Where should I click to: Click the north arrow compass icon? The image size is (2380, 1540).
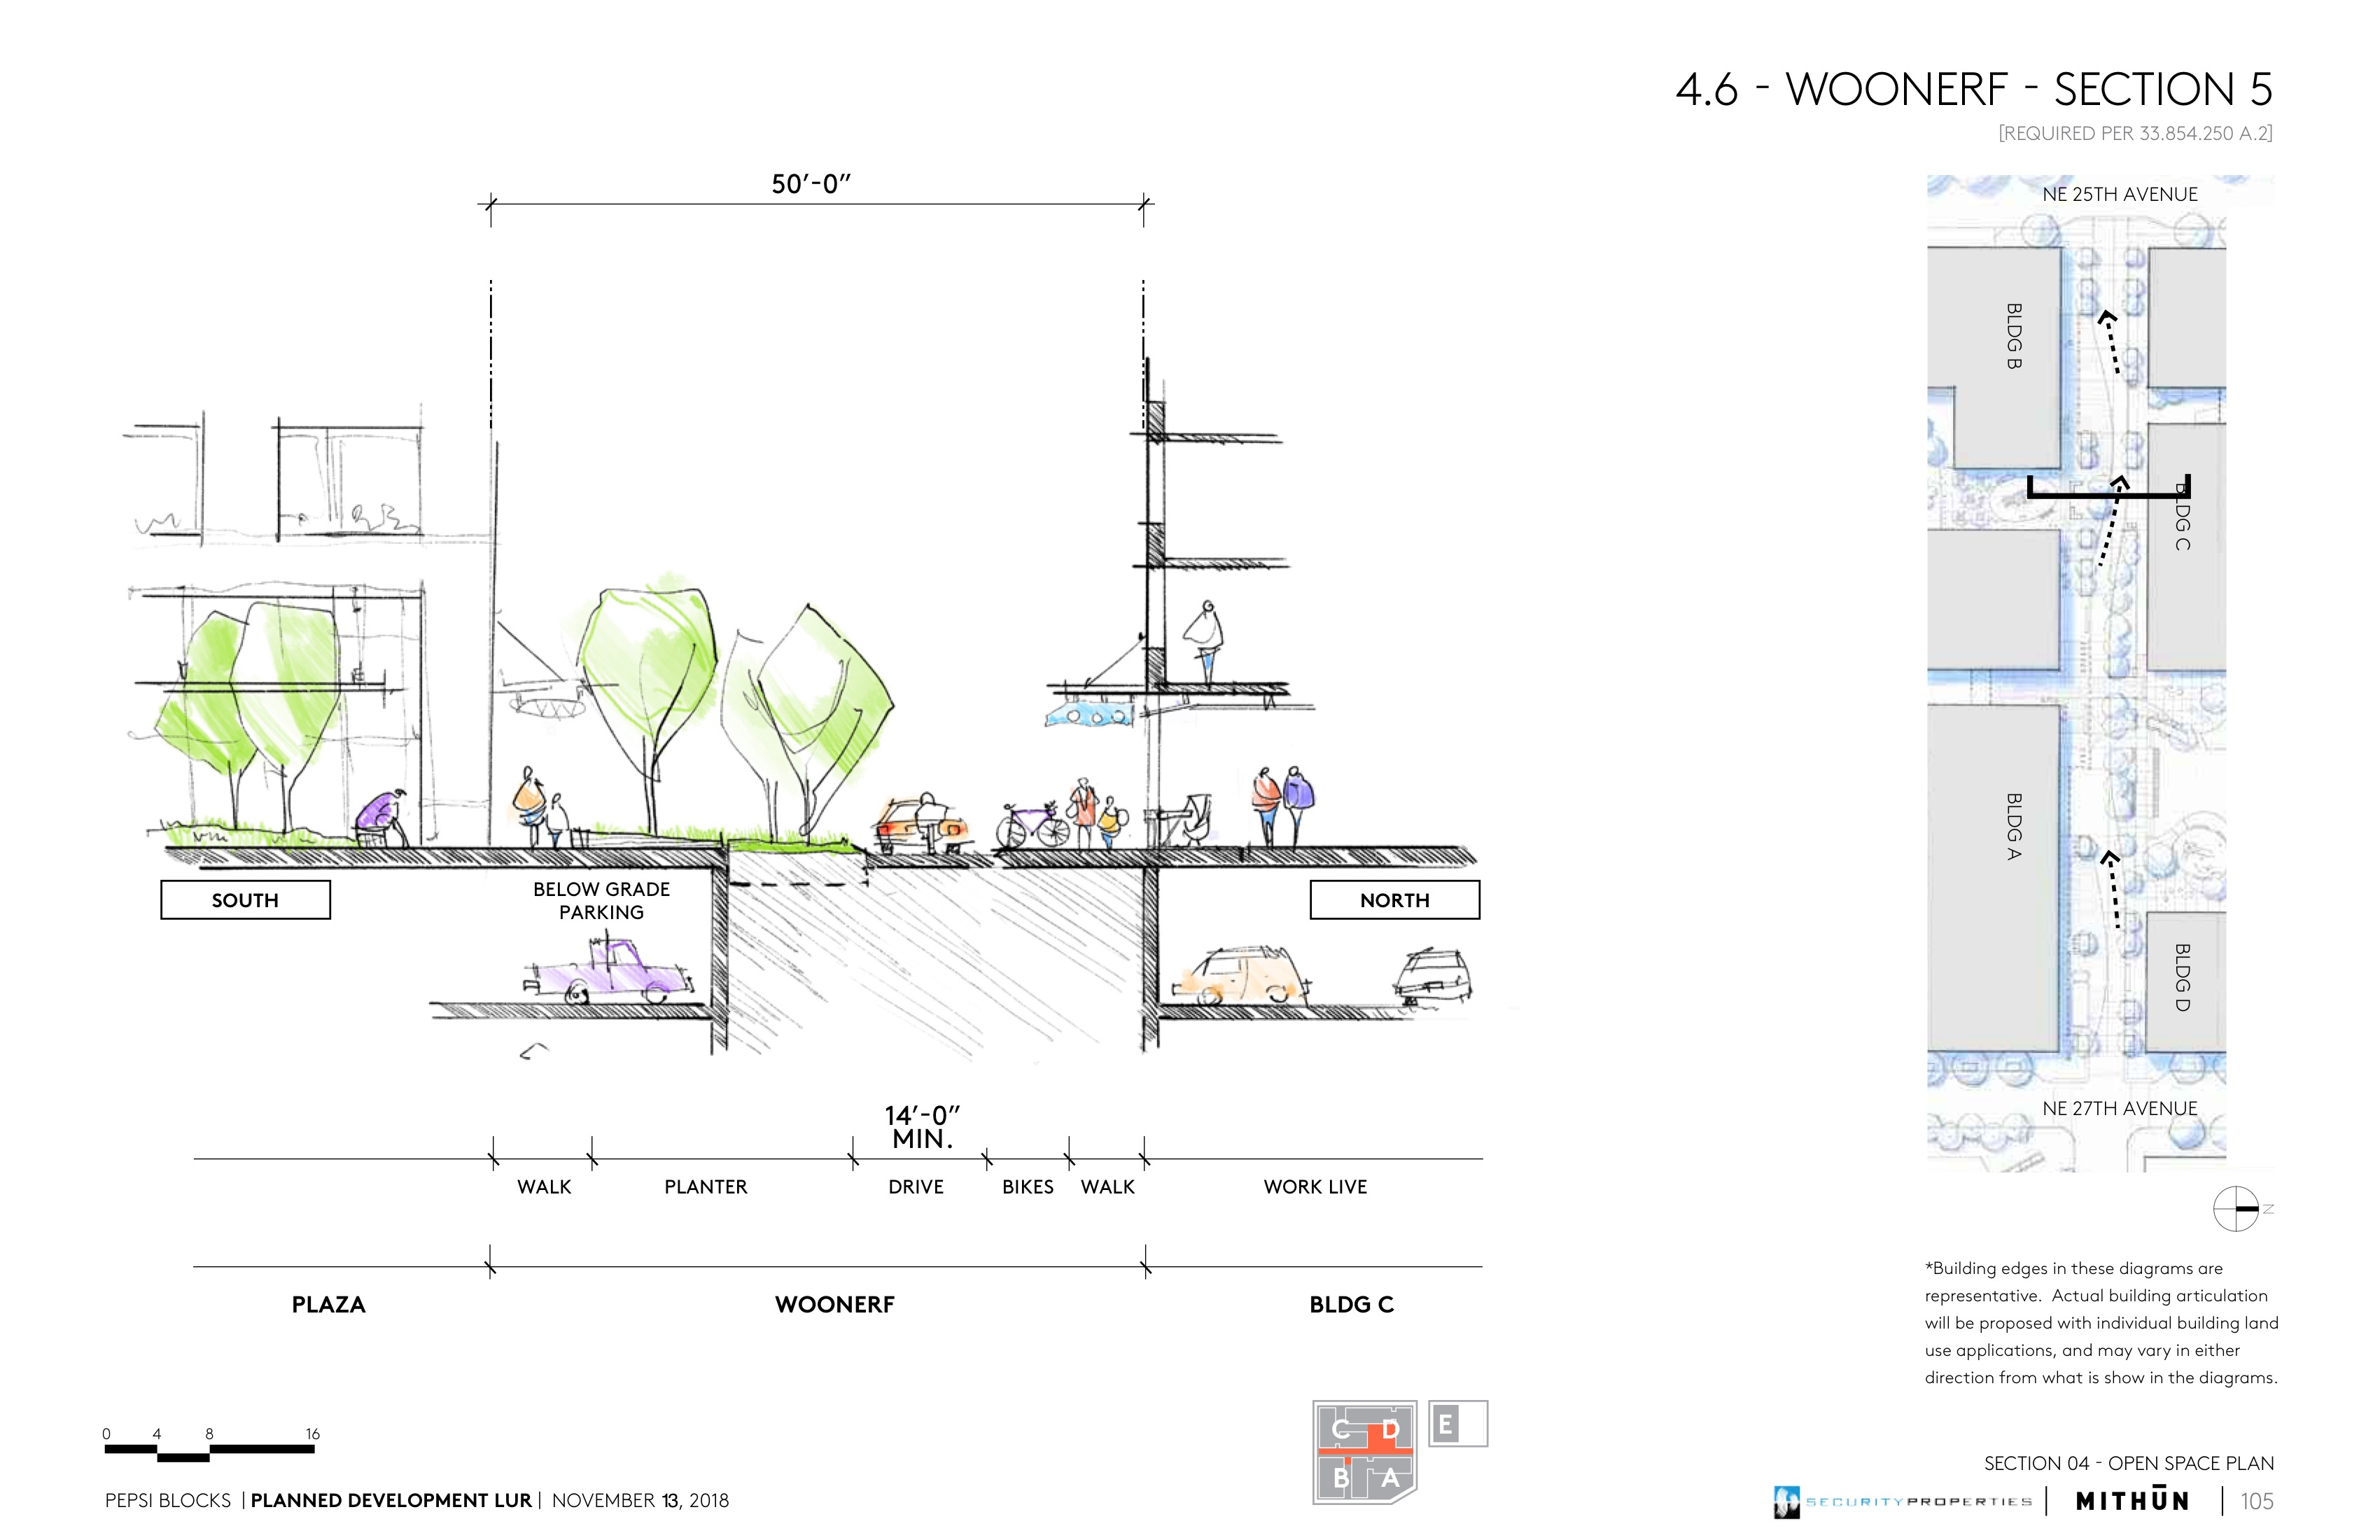pos(2236,1209)
